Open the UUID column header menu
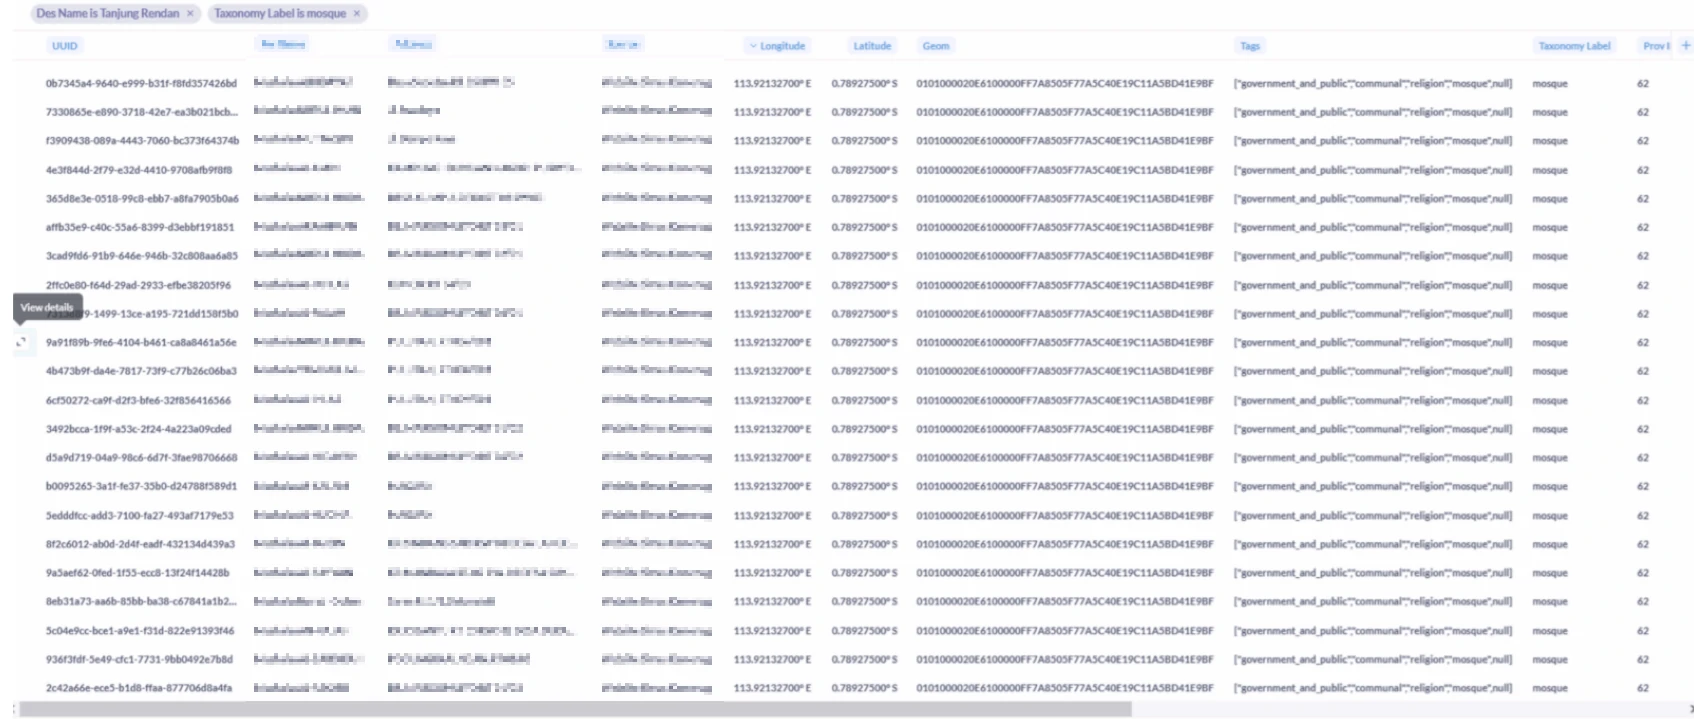Viewport: 1694px width, 719px height. (64, 46)
